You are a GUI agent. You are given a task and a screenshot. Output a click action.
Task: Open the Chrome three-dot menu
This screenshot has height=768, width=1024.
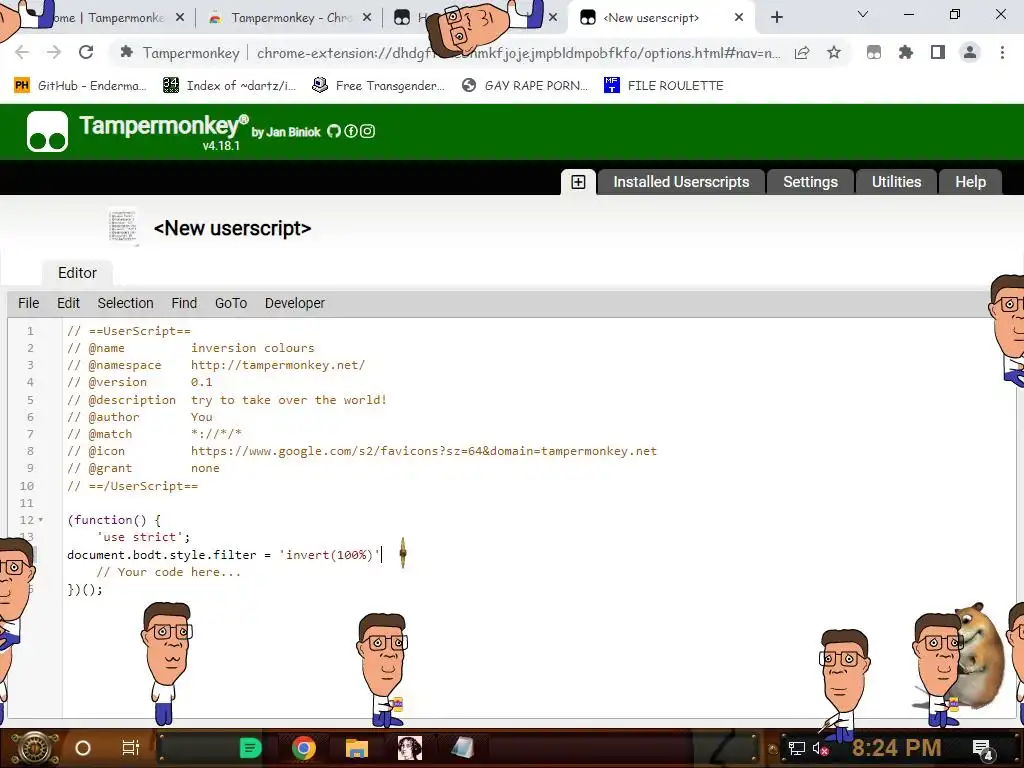point(1002,52)
